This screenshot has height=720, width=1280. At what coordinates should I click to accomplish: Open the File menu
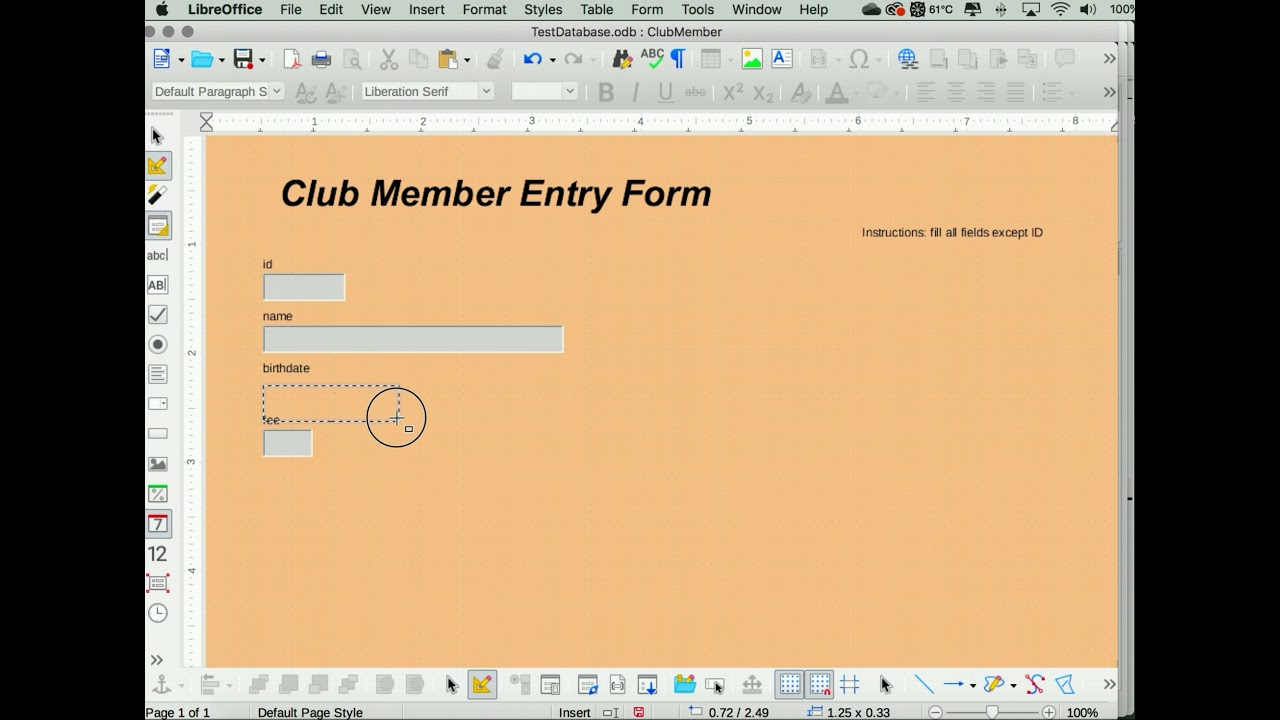(x=291, y=9)
